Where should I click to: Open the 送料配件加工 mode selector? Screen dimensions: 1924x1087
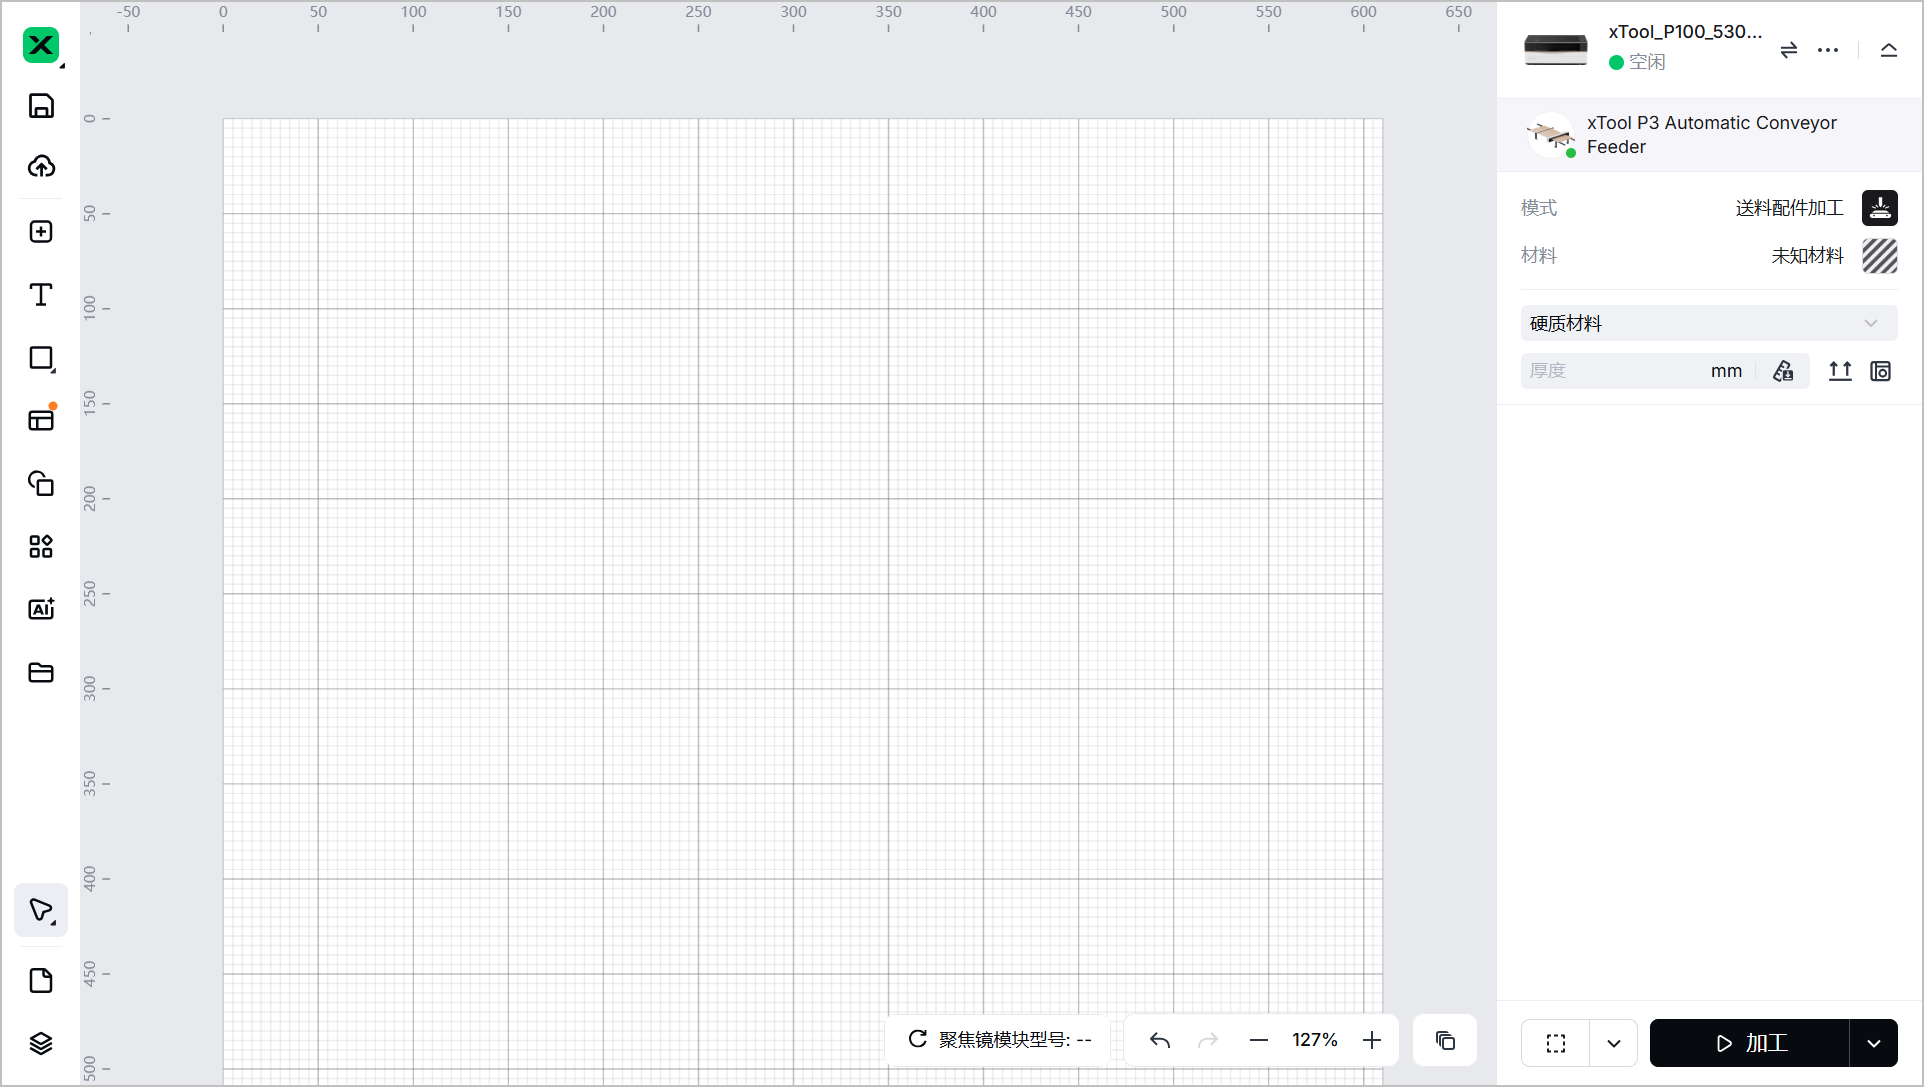point(1880,208)
